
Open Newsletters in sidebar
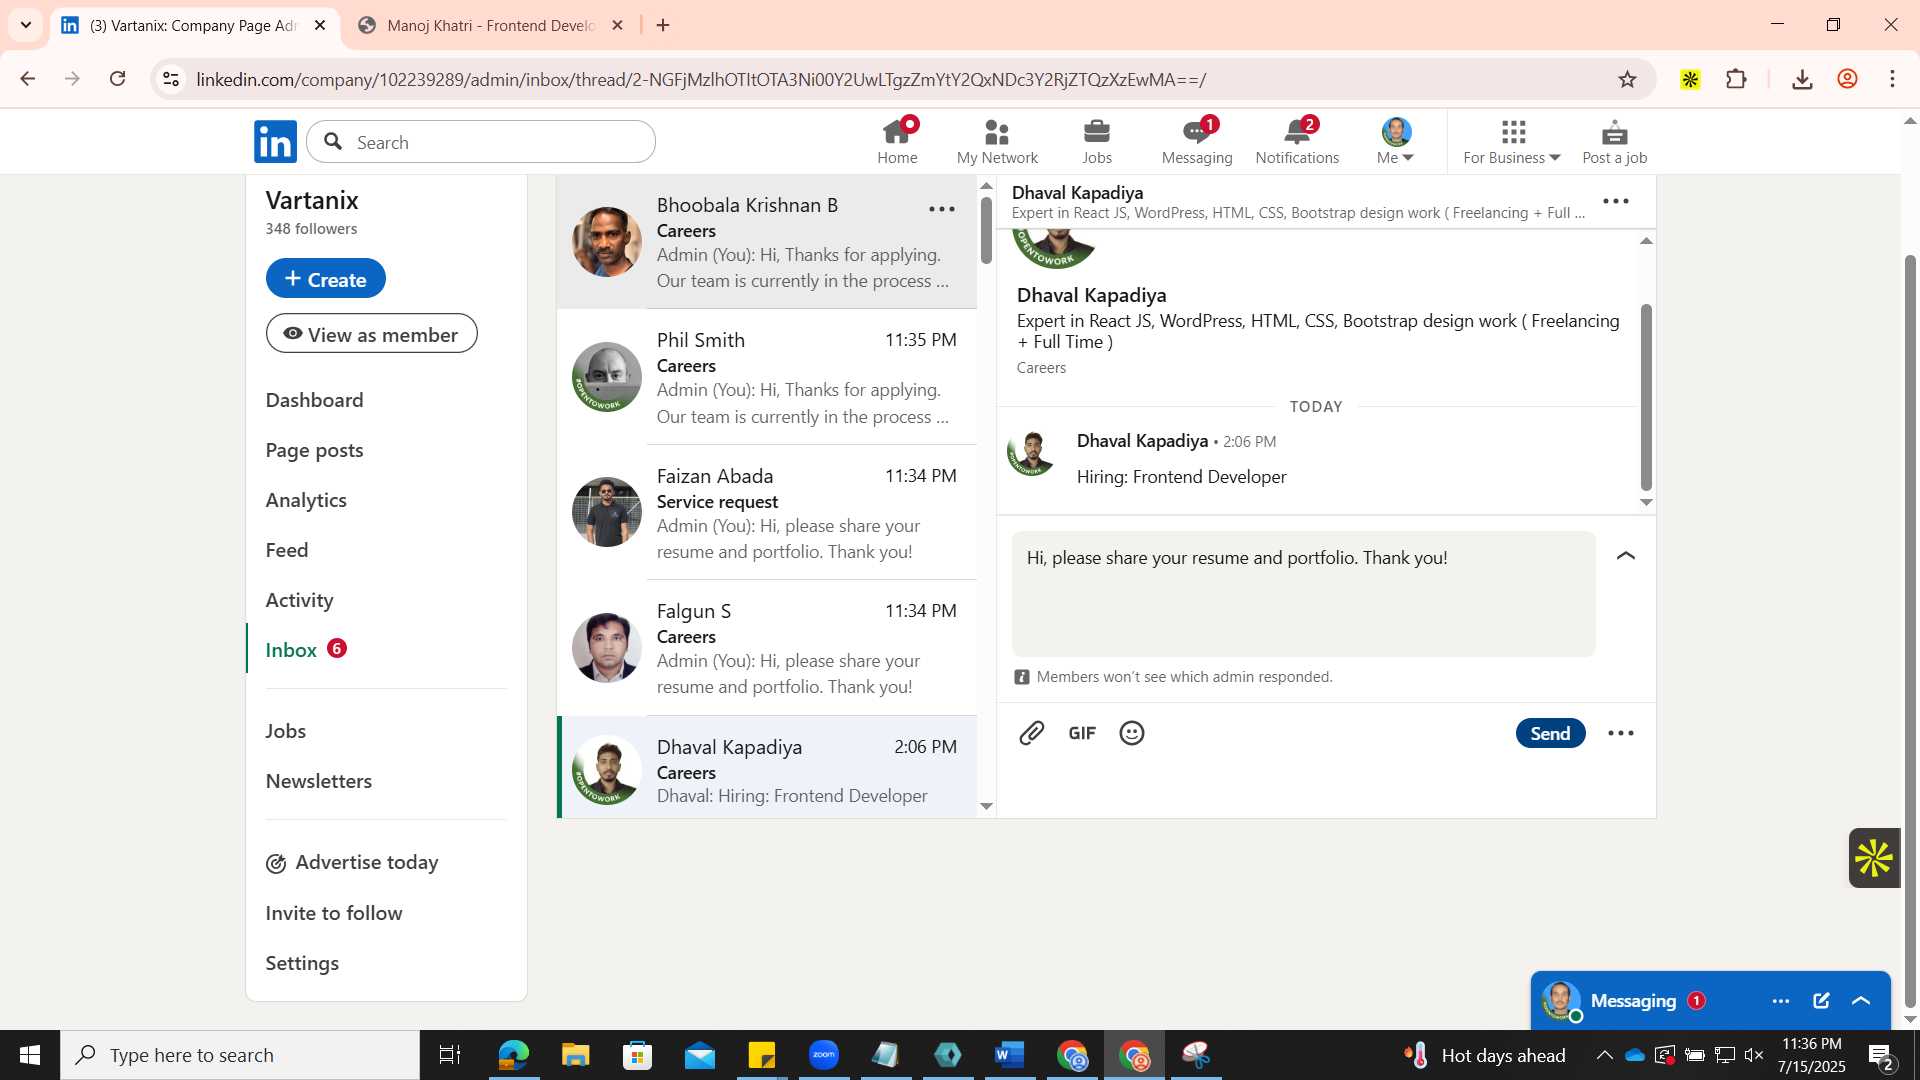pyautogui.click(x=318, y=781)
